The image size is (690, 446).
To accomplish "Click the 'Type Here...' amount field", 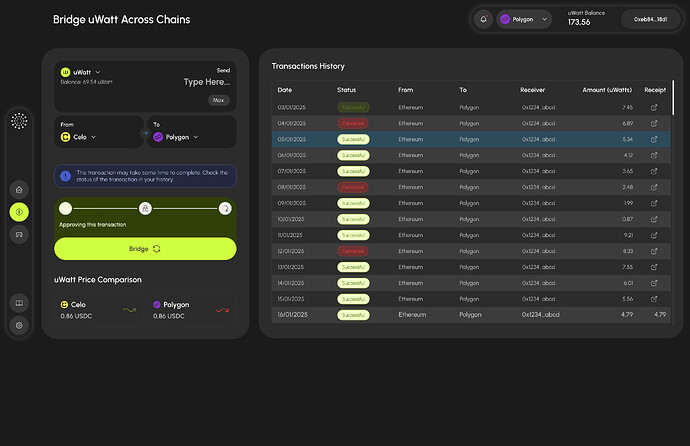I will coord(206,82).
